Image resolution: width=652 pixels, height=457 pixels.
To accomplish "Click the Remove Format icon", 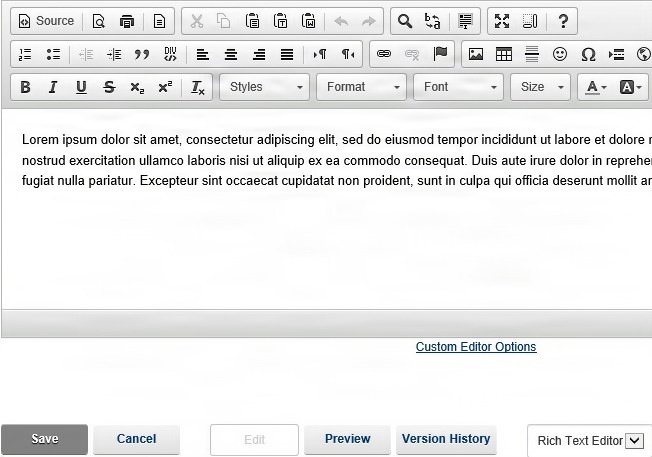I will coord(198,87).
